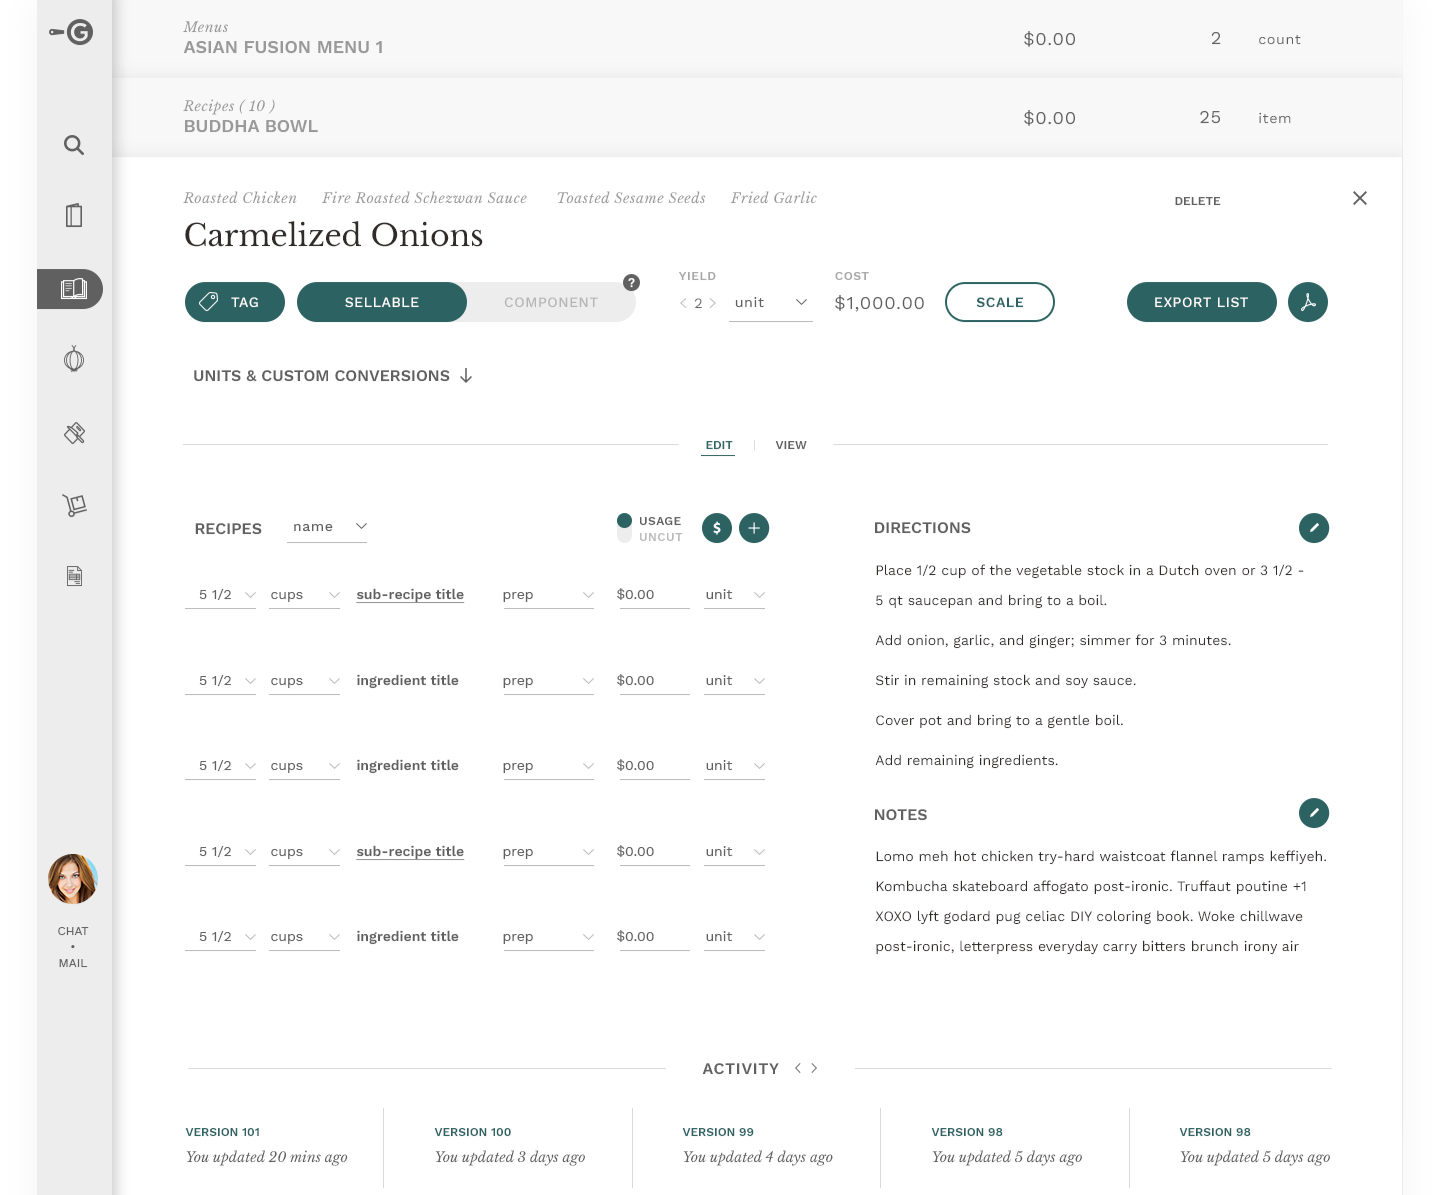Open Chat from the sidebar
Image resolution: width=1440 pixels, height=1195 pixels.
73,931
